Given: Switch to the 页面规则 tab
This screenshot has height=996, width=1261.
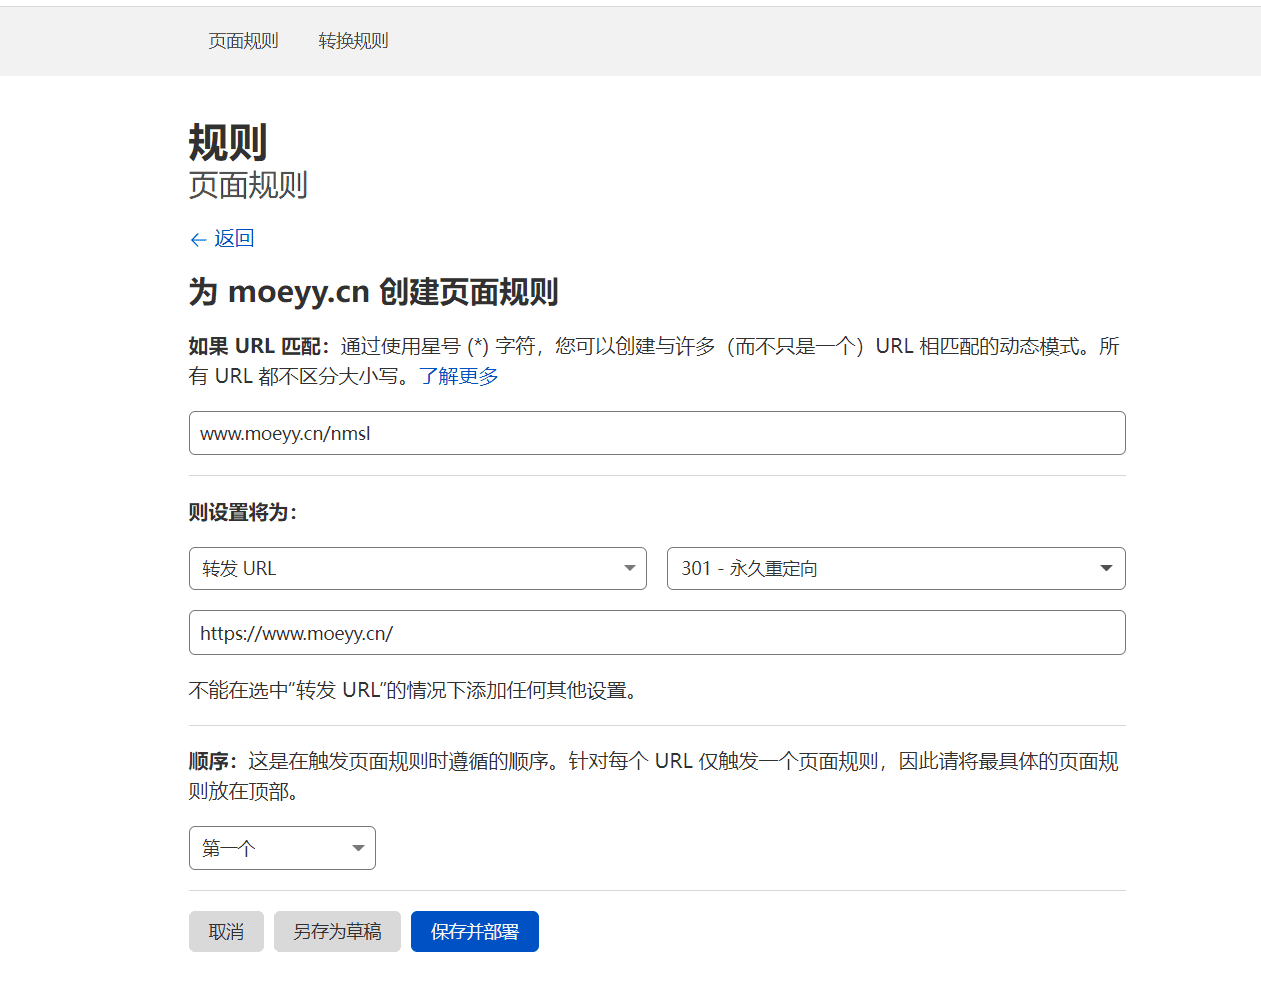Looking at the screenshot, I should [x=243, y=41].
